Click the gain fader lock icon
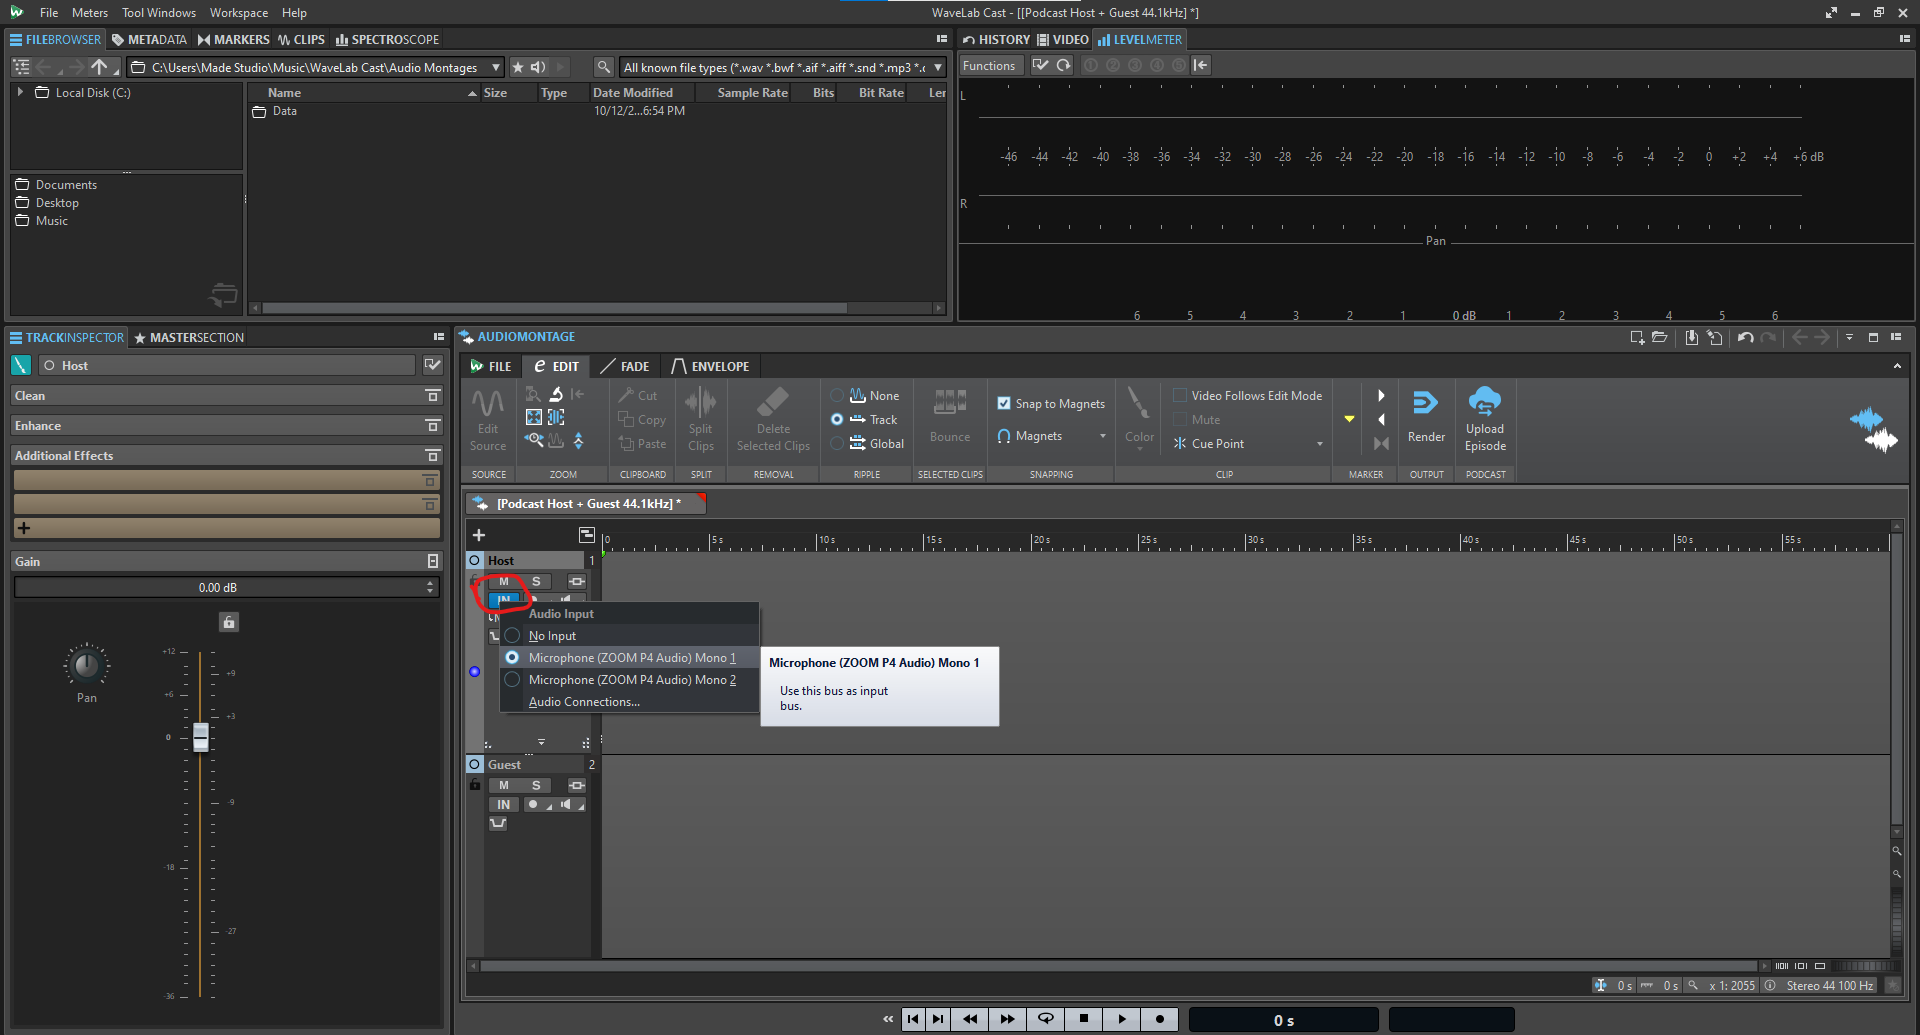 [229, 622]
